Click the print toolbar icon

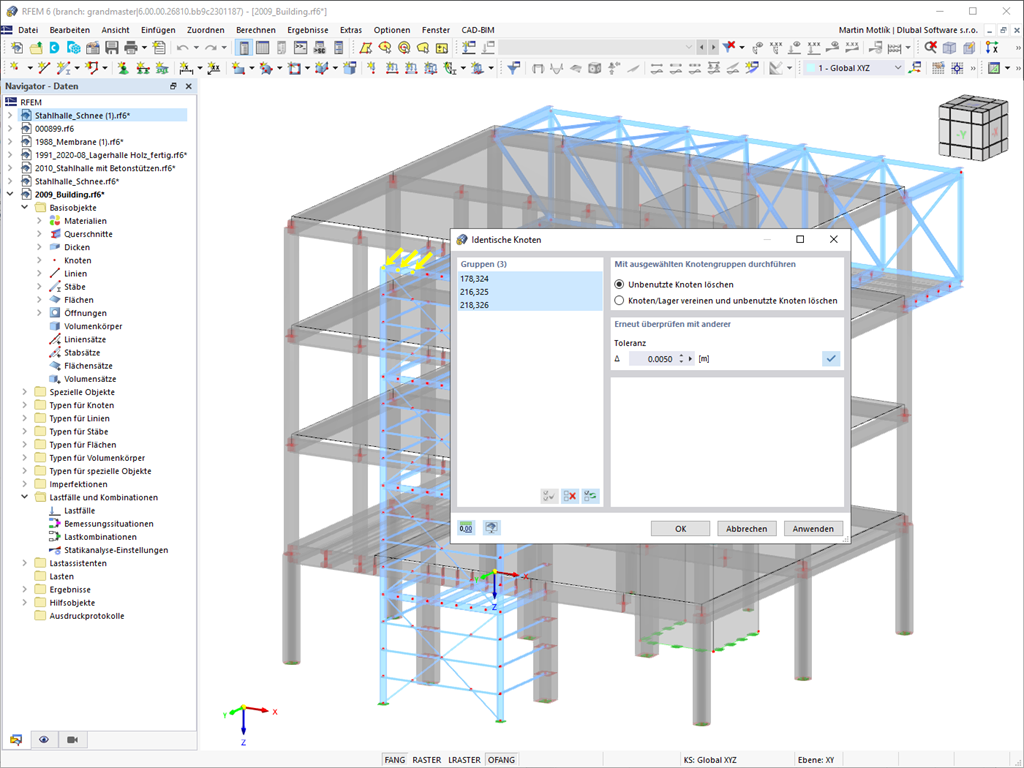coord(131,48)
